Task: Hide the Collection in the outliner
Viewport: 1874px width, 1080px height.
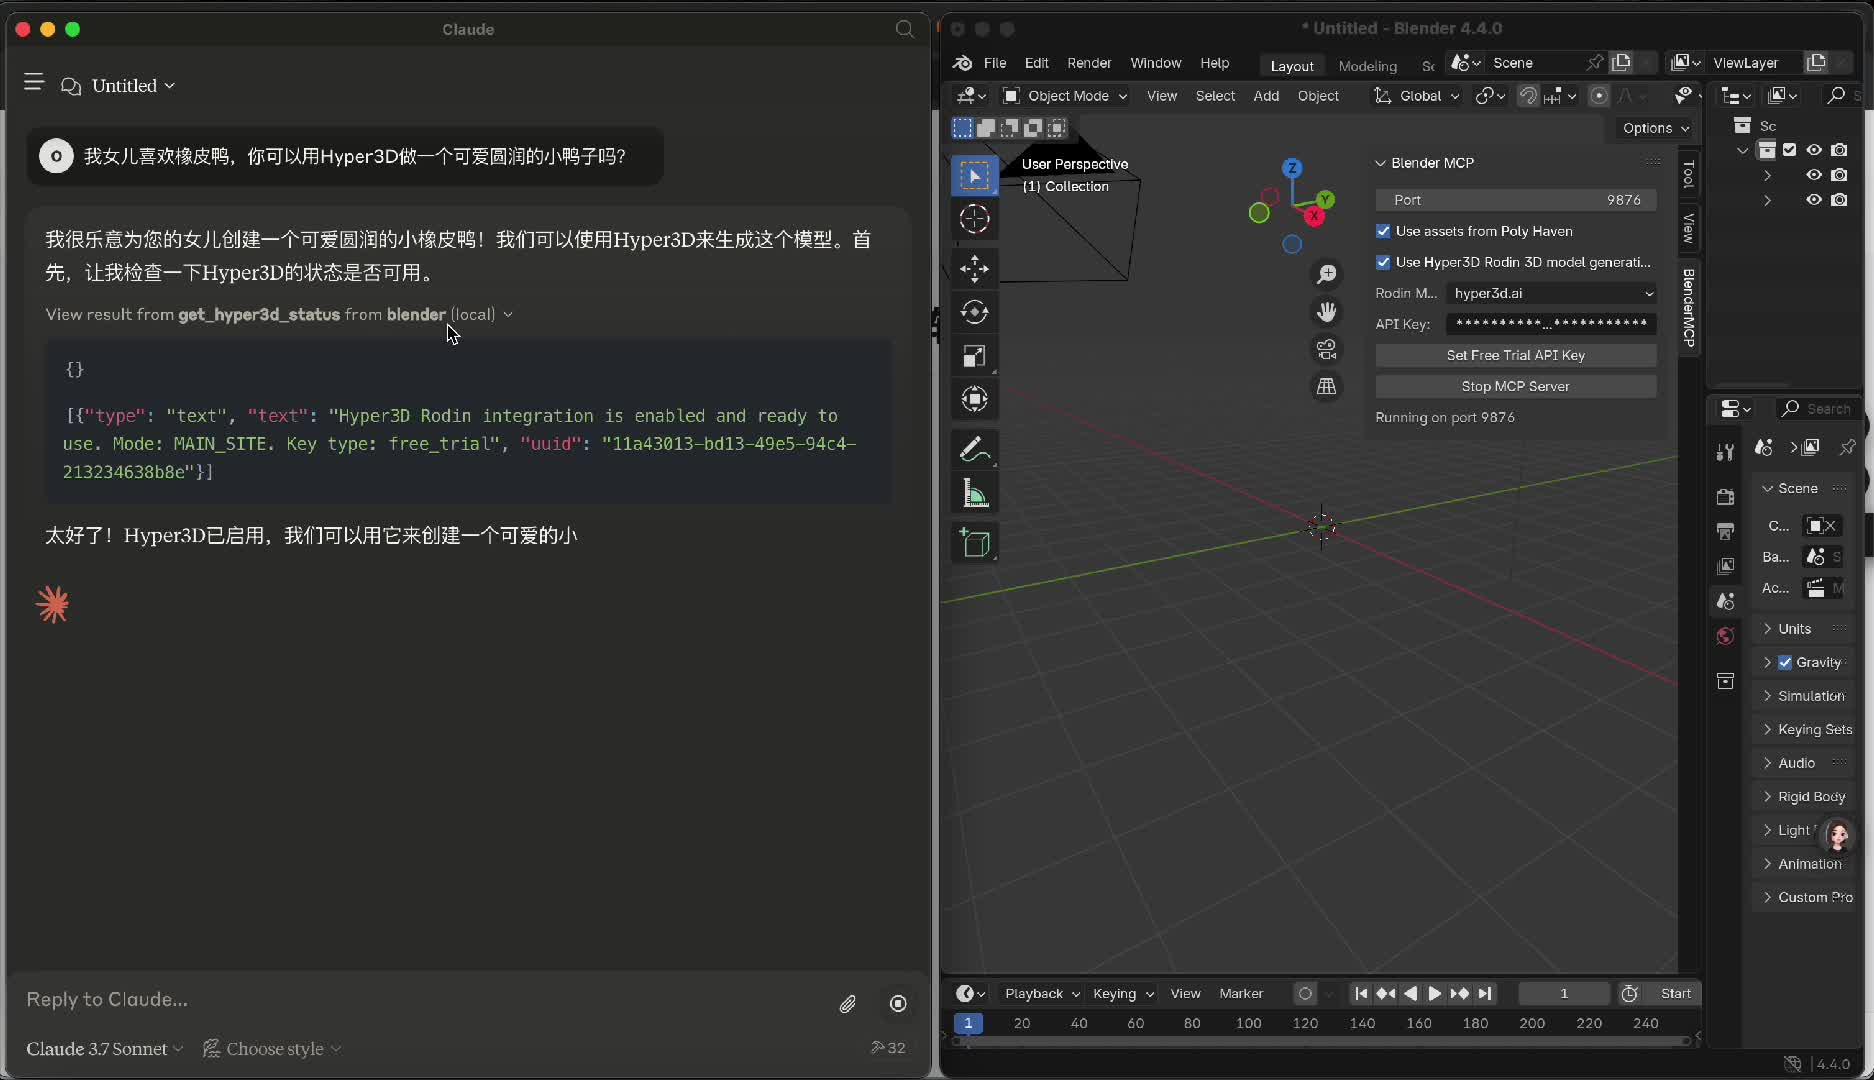Action: click(x=1813, y=149)
